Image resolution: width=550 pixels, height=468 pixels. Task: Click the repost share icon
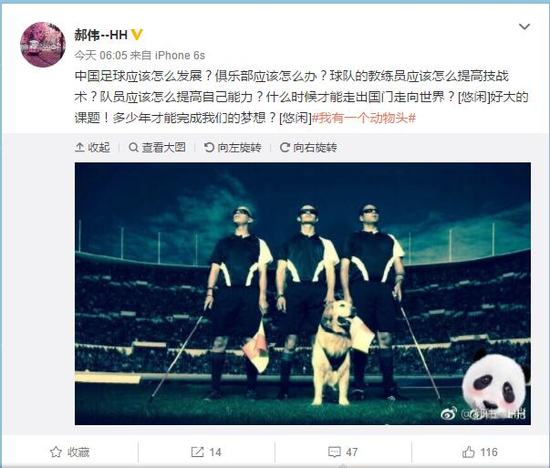[x=197, y=452]
